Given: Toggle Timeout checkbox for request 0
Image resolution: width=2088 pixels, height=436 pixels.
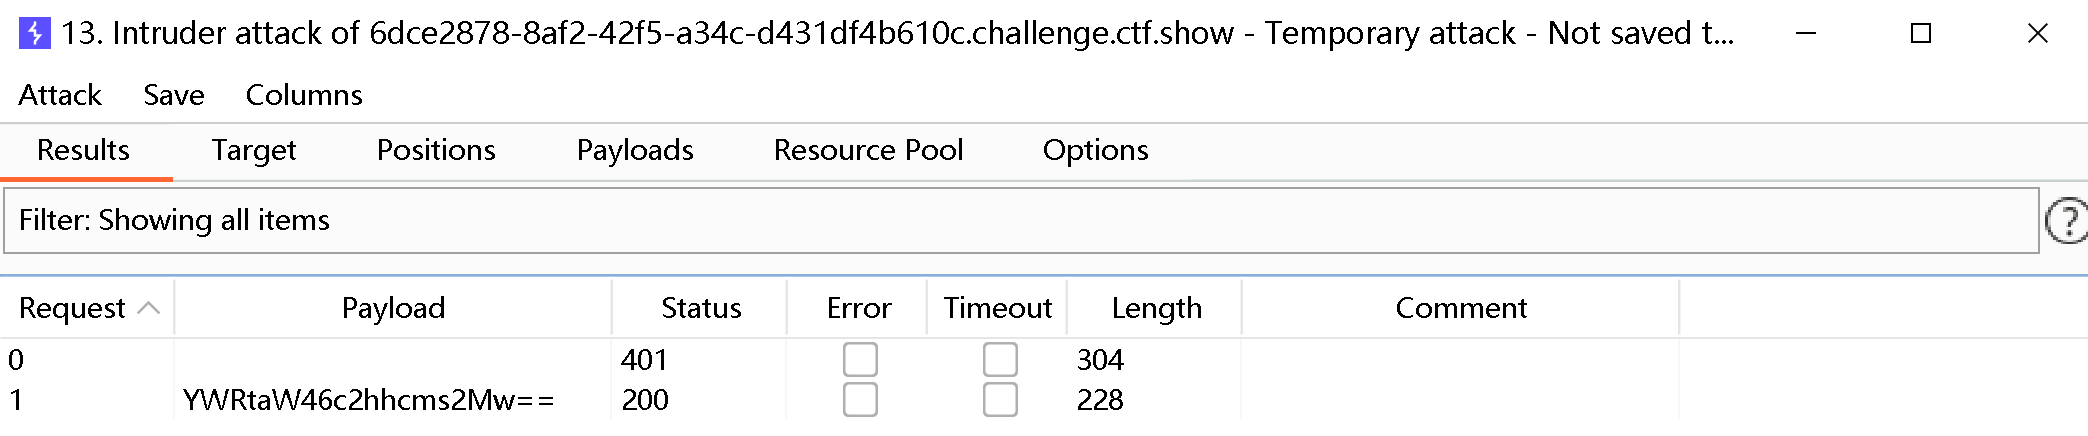Looking at the screenshot, I should pyautogui.click(x=1000, y=360).
